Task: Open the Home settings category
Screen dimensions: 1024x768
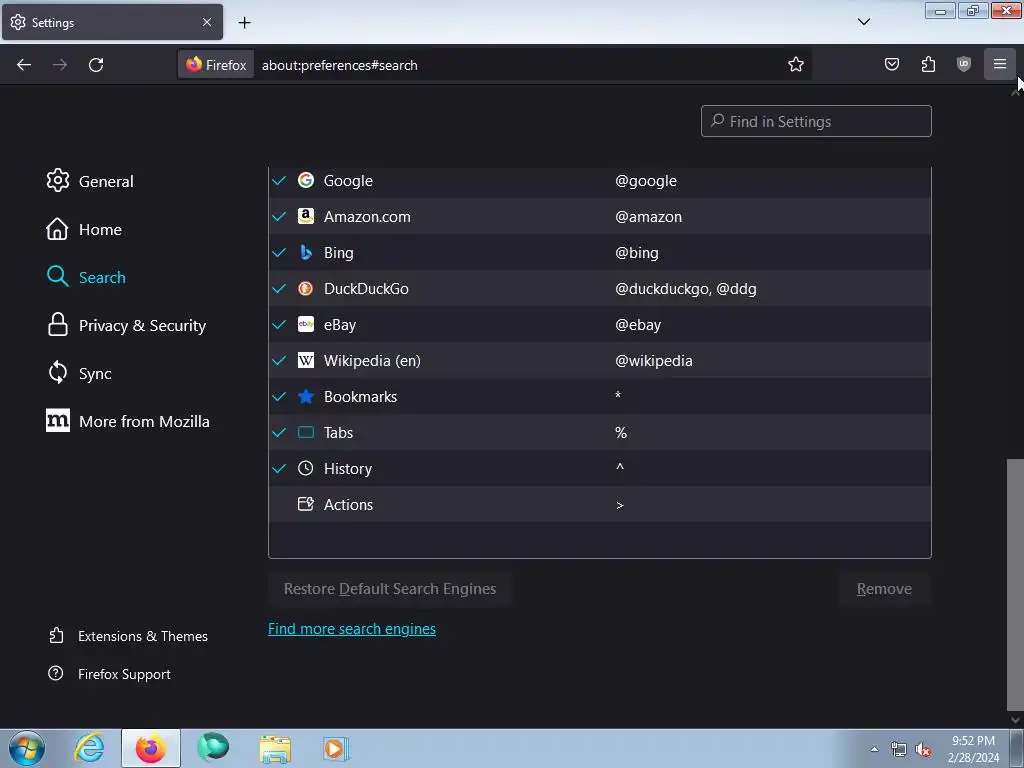Action: [x=84, y=229]
